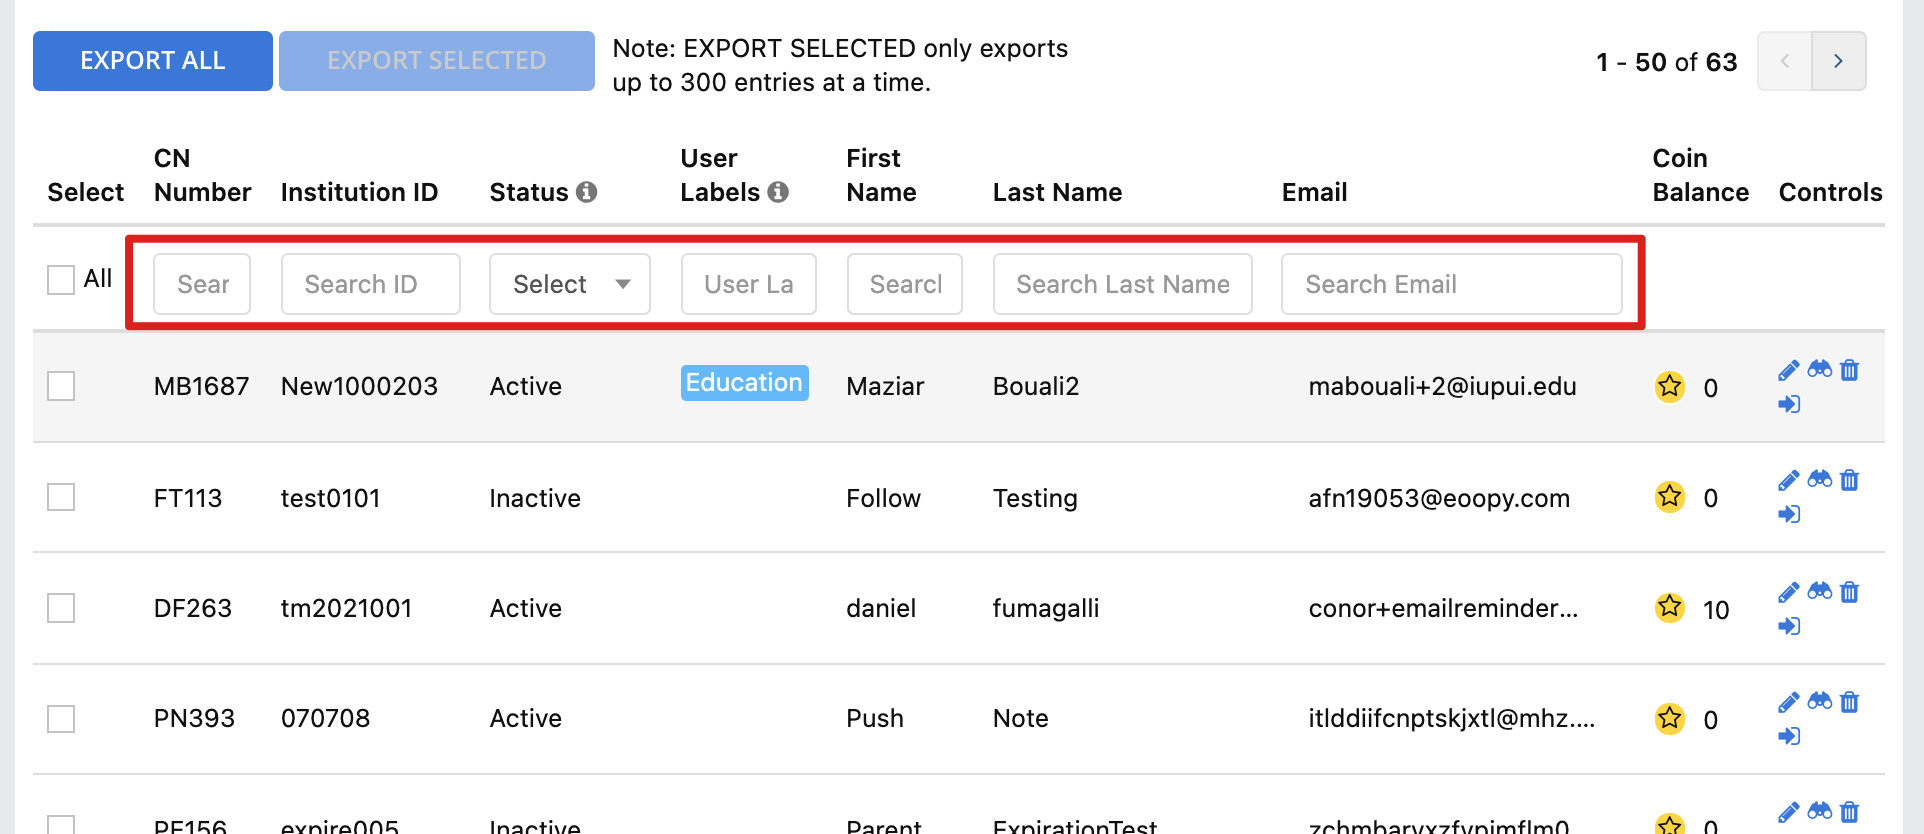View user MB1687 with binoculars icon
Screen dimensions: 1924x834
1820,369
